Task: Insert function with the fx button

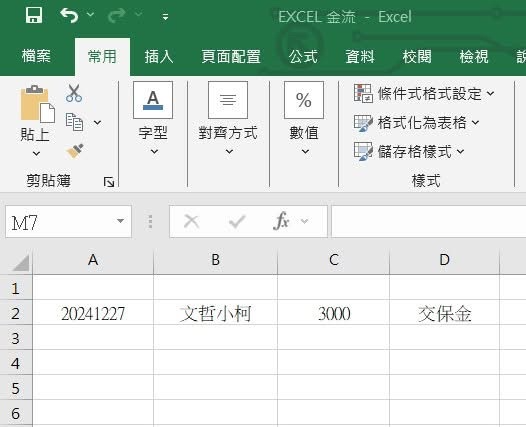Action: tap(281, 221)
